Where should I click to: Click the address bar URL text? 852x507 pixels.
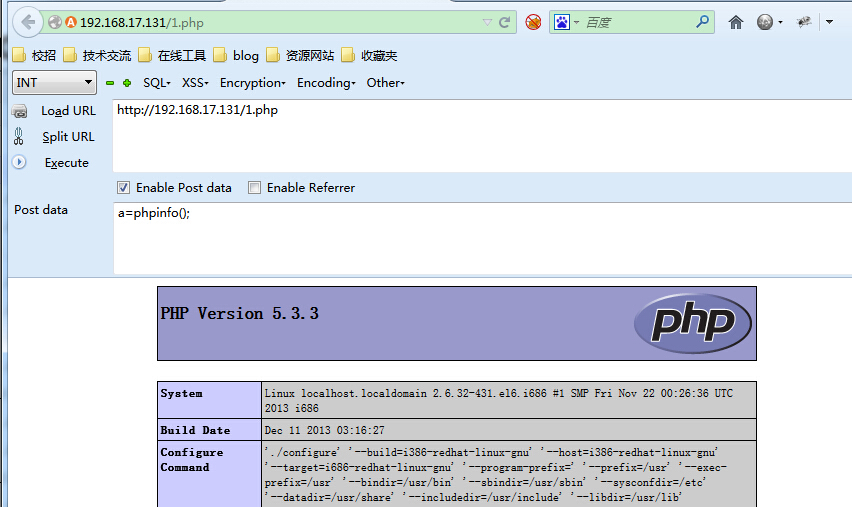pyautogui.click(x=142, y=22)
